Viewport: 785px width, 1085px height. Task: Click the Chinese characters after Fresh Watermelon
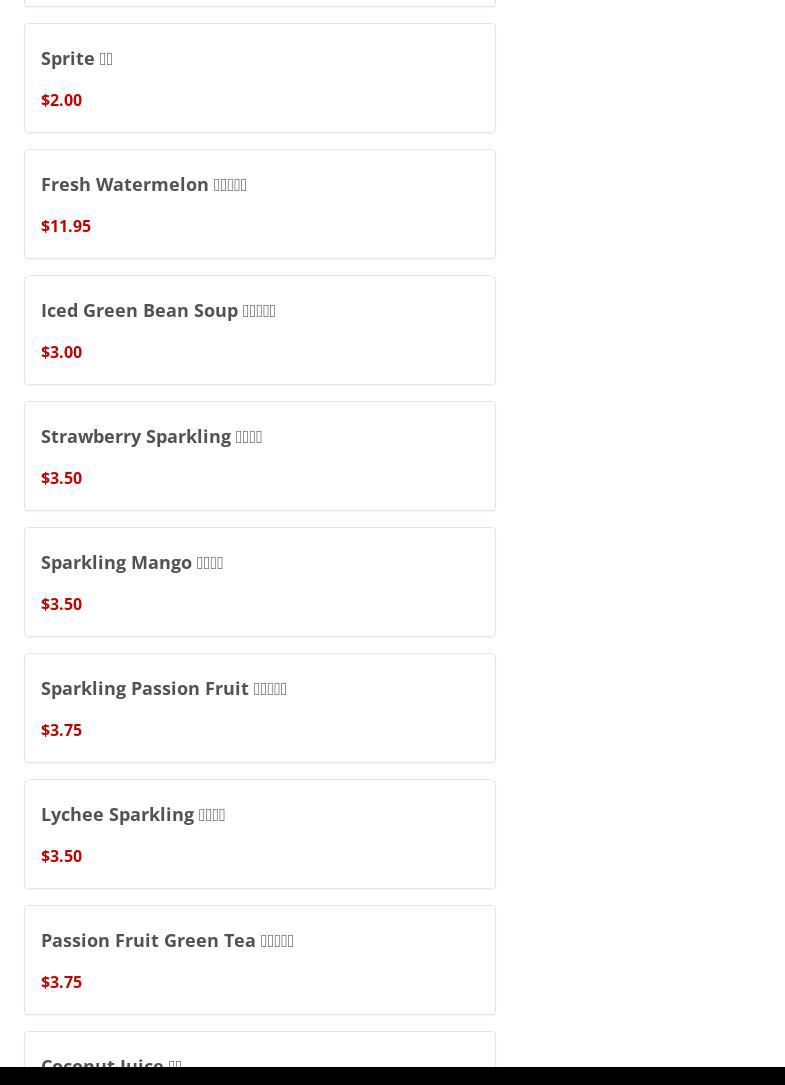pyautogui.click(x=230, y=185)
